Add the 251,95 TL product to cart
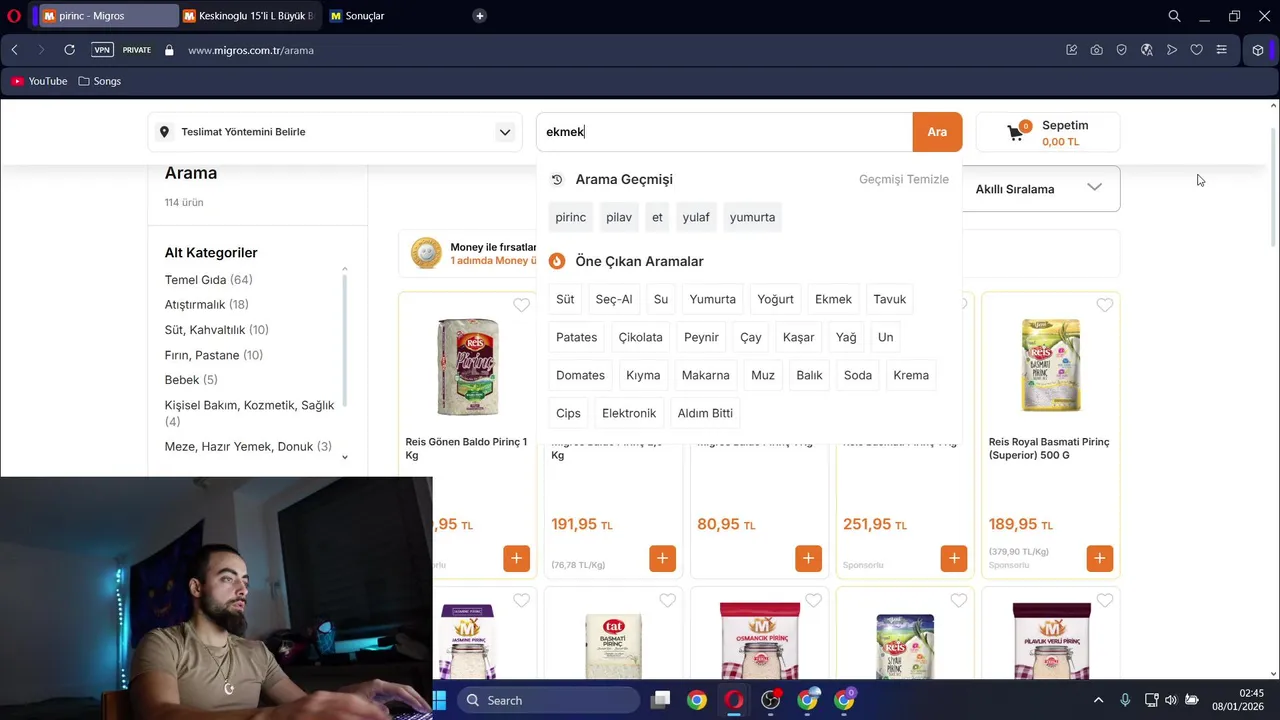Screen dimensions: 1280x720 [x=954, y=558]
